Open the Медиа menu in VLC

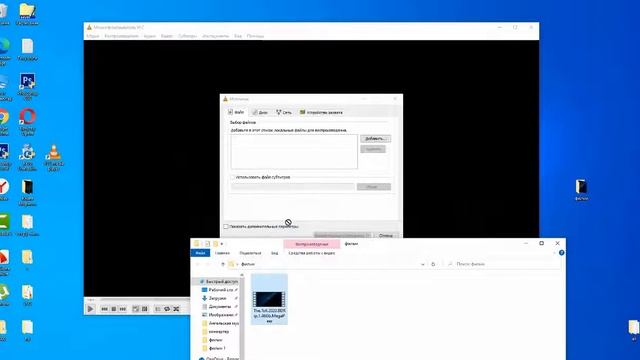[93, 36]
